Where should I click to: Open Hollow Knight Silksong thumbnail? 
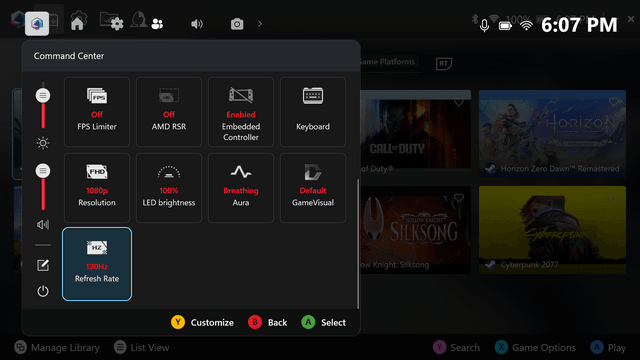click(x=416, y=230)
